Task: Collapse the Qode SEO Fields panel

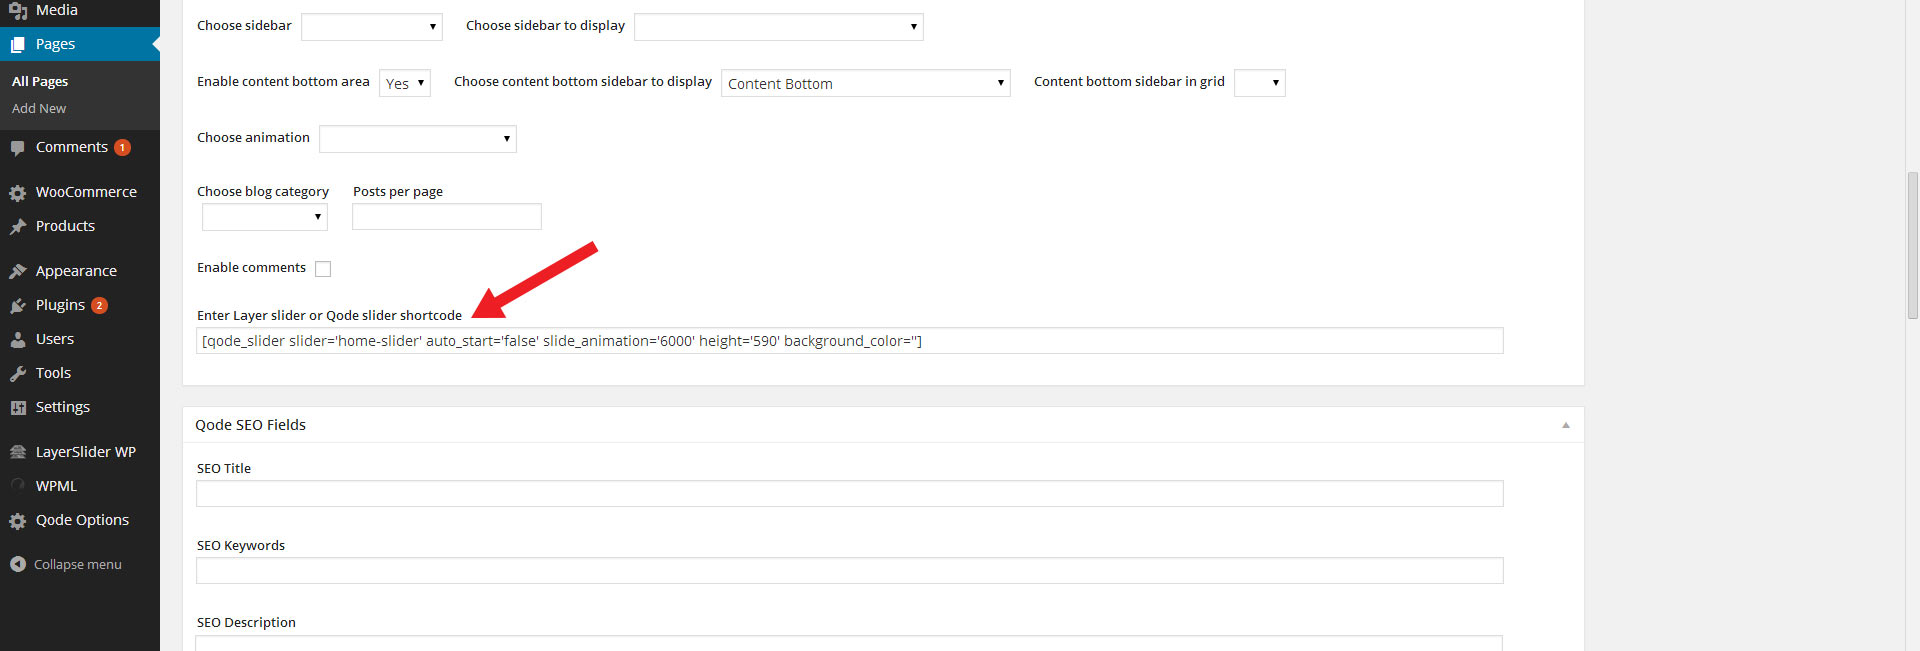Action: coord(1565,425)
